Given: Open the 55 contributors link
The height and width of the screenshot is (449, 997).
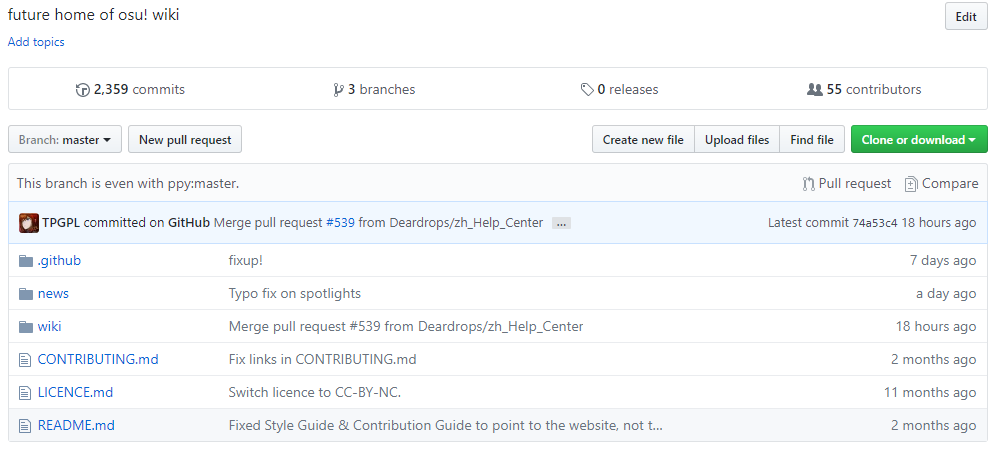Looking at the screenshot, I should 863,90.
